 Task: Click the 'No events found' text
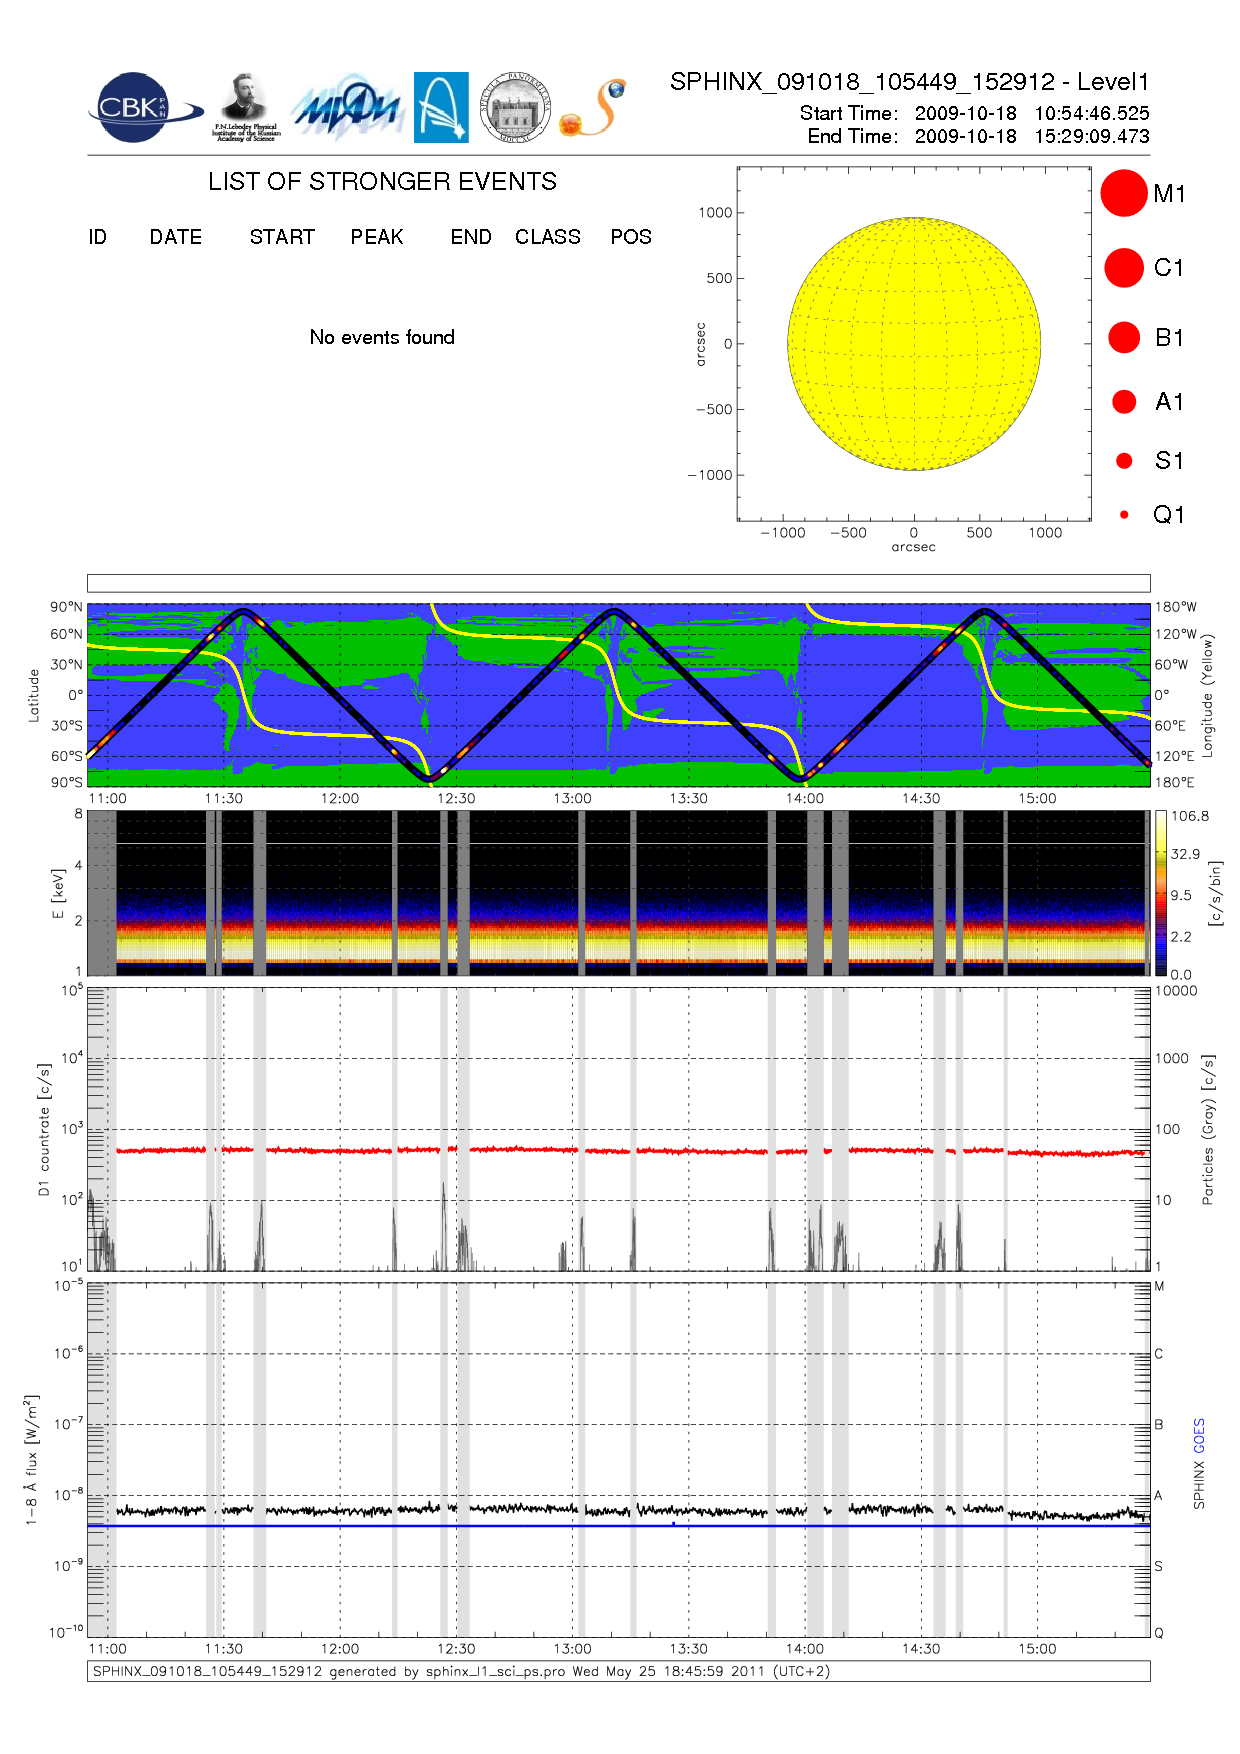coord(382,338)
